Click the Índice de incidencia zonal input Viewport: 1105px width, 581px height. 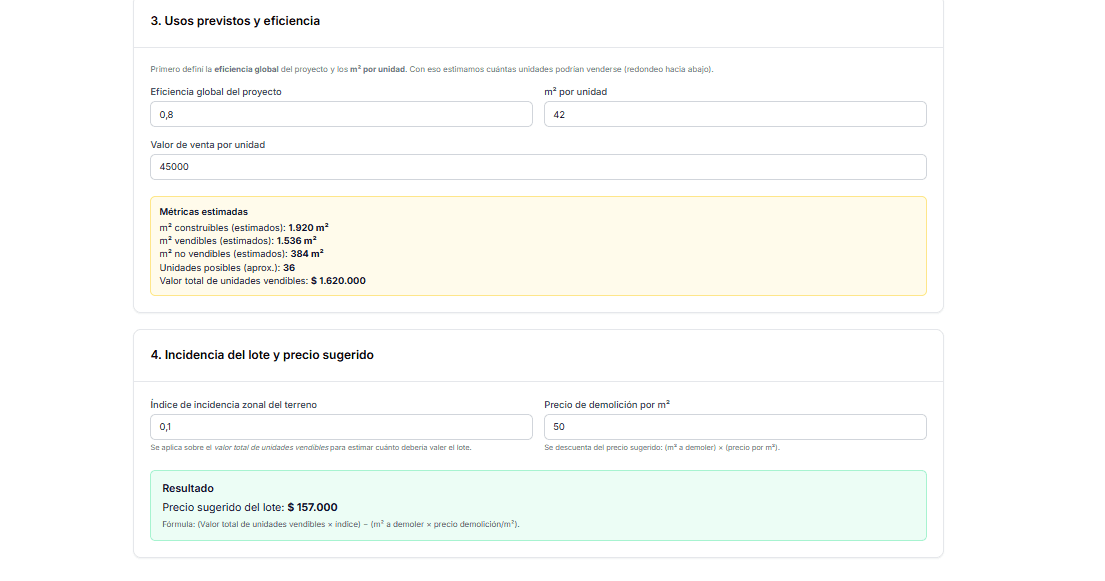tap(341, 427)
